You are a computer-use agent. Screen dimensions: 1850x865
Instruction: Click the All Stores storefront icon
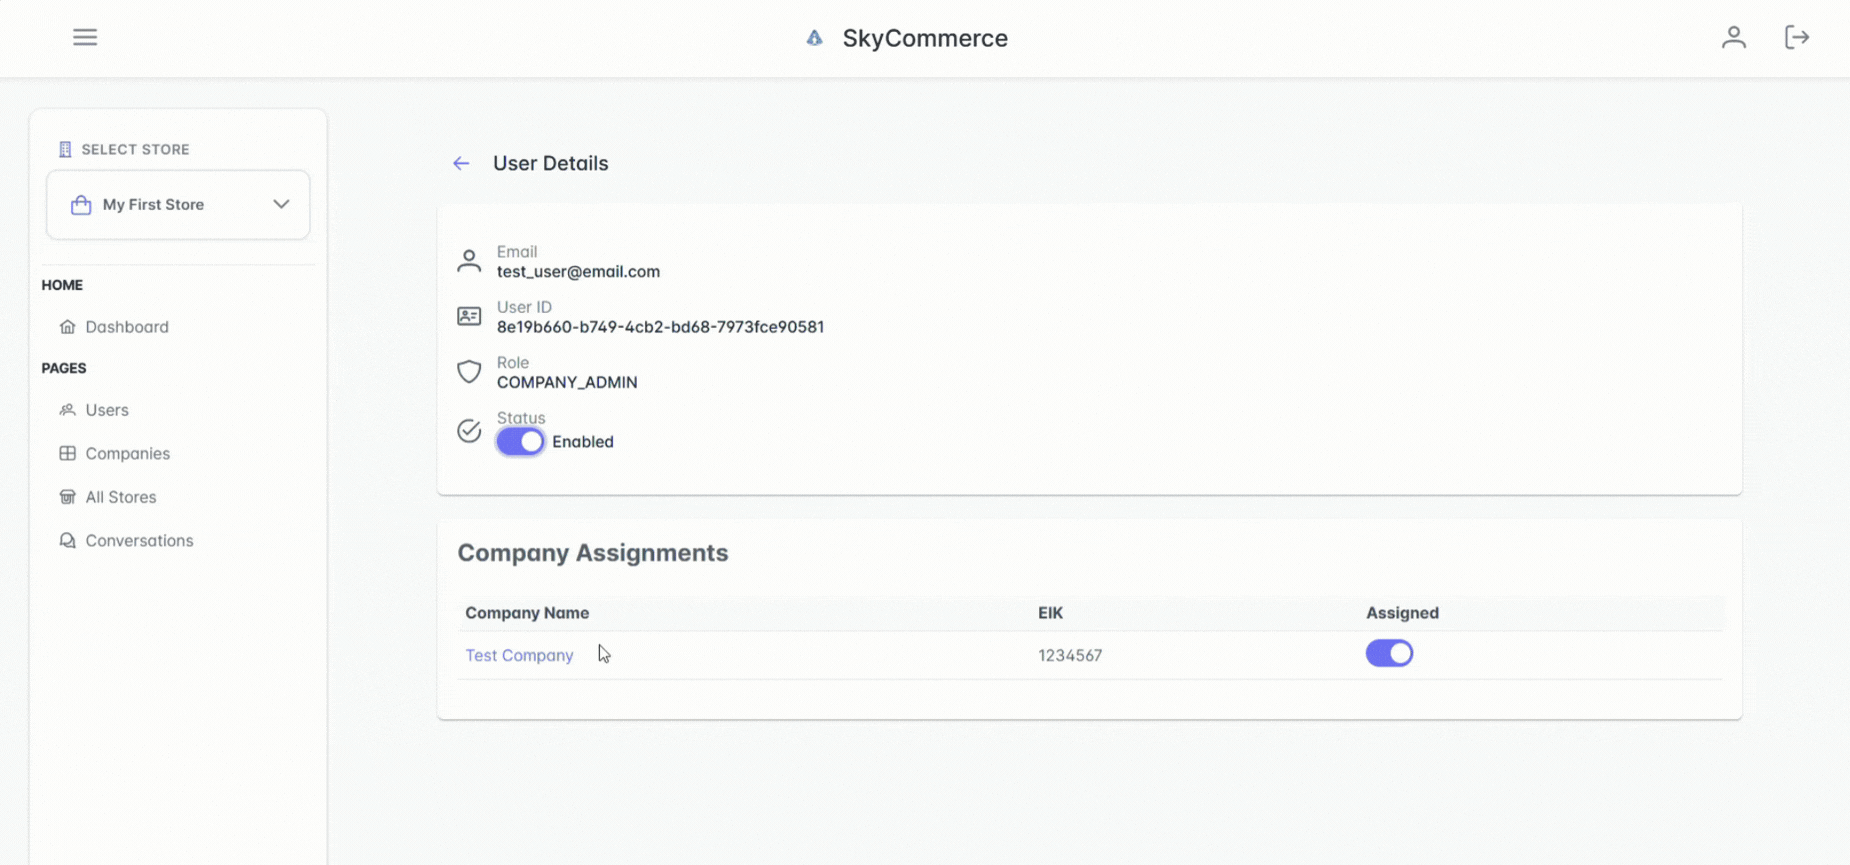coord(67,497)
